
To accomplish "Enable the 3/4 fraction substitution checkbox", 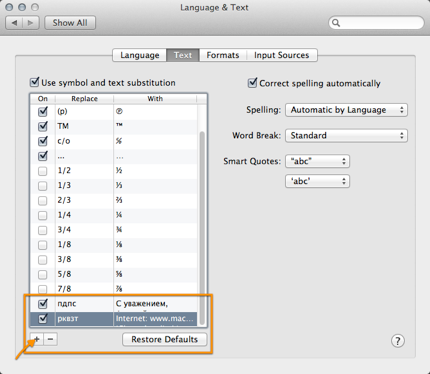I will pos(43,230).
